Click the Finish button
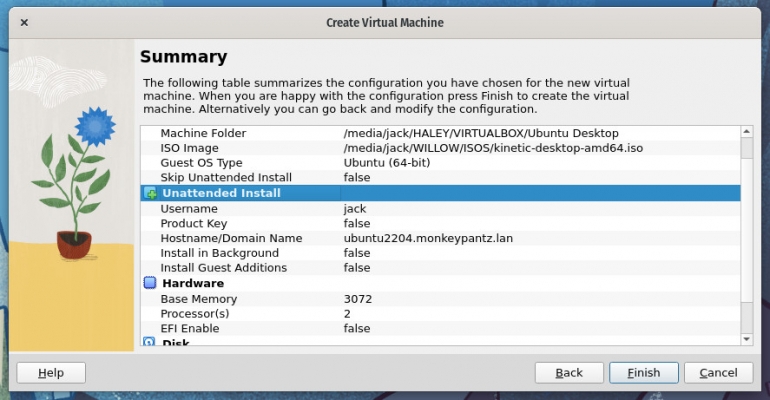Viewport: 770px width, 400px height. 644,373
